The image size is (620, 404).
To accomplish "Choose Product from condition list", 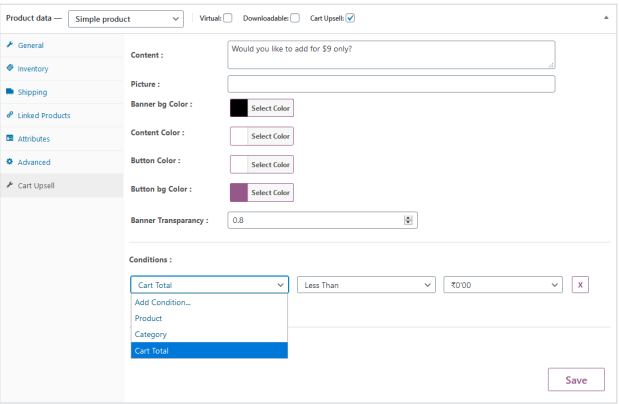I will [x=209, y=318].
